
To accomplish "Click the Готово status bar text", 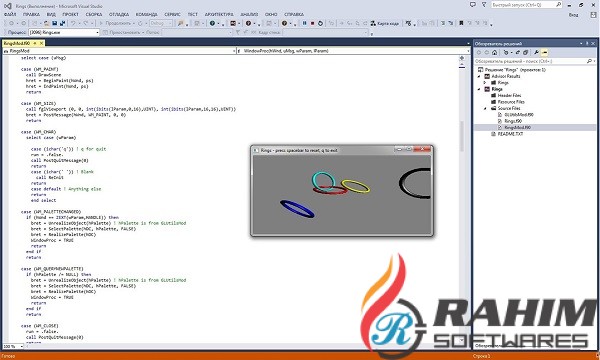I will [x=8, y=356].
